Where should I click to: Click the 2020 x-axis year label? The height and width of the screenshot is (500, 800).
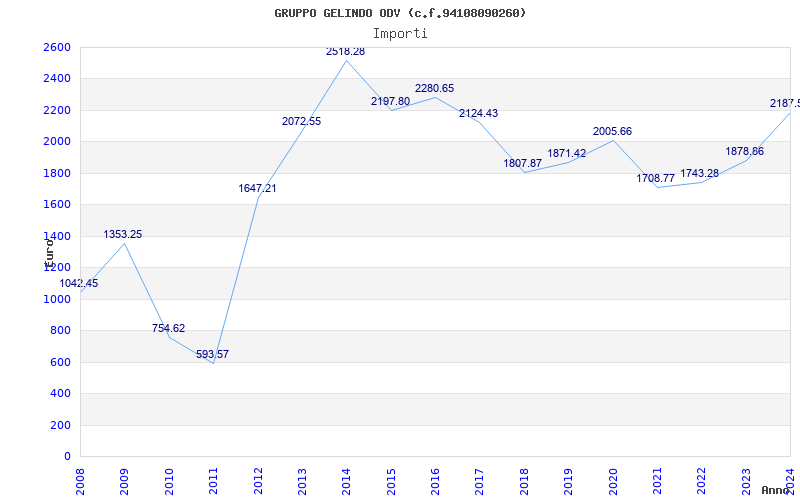(613, 481)
